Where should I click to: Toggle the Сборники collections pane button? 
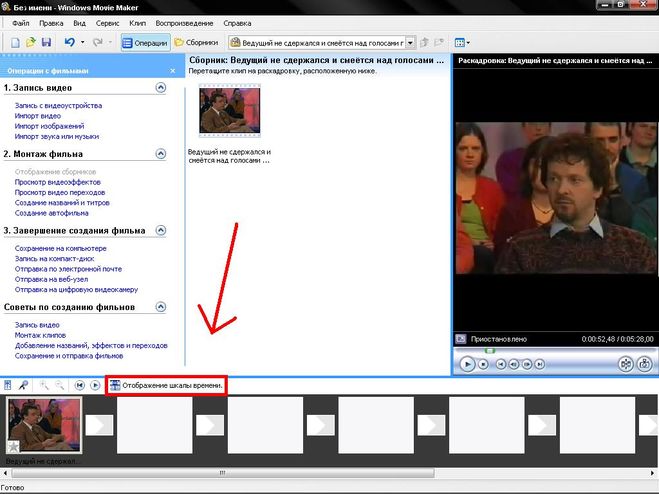click(196, 42)
